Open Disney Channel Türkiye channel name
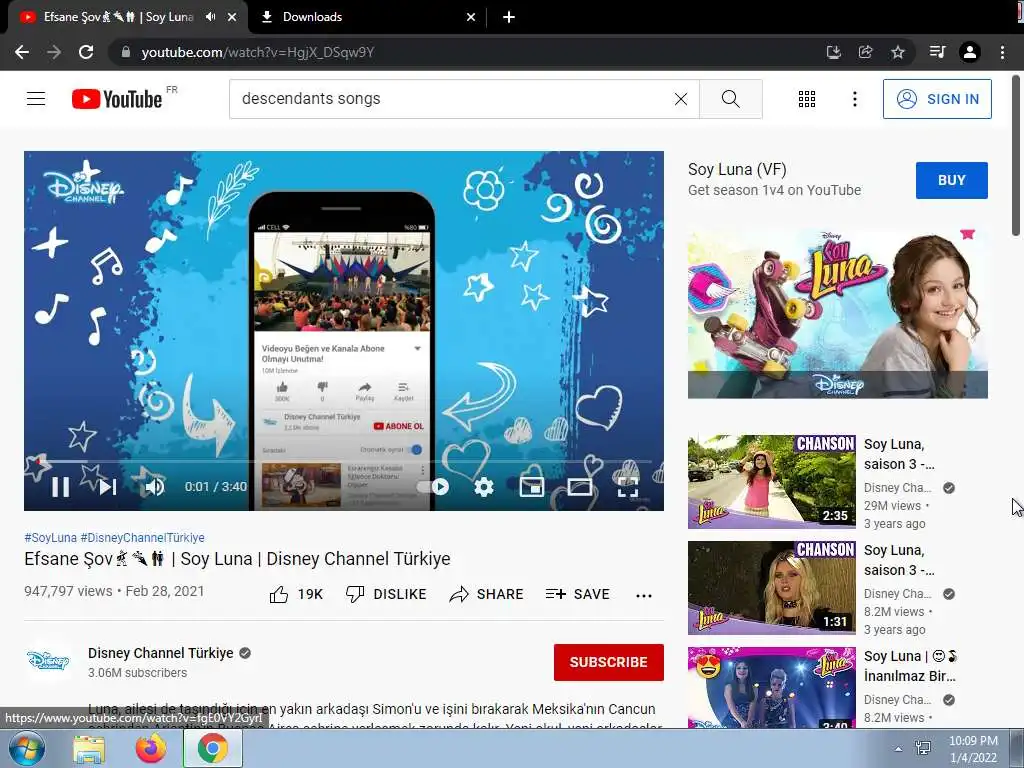This screenshot has width=1024, height=768. [x=161, y=653]
